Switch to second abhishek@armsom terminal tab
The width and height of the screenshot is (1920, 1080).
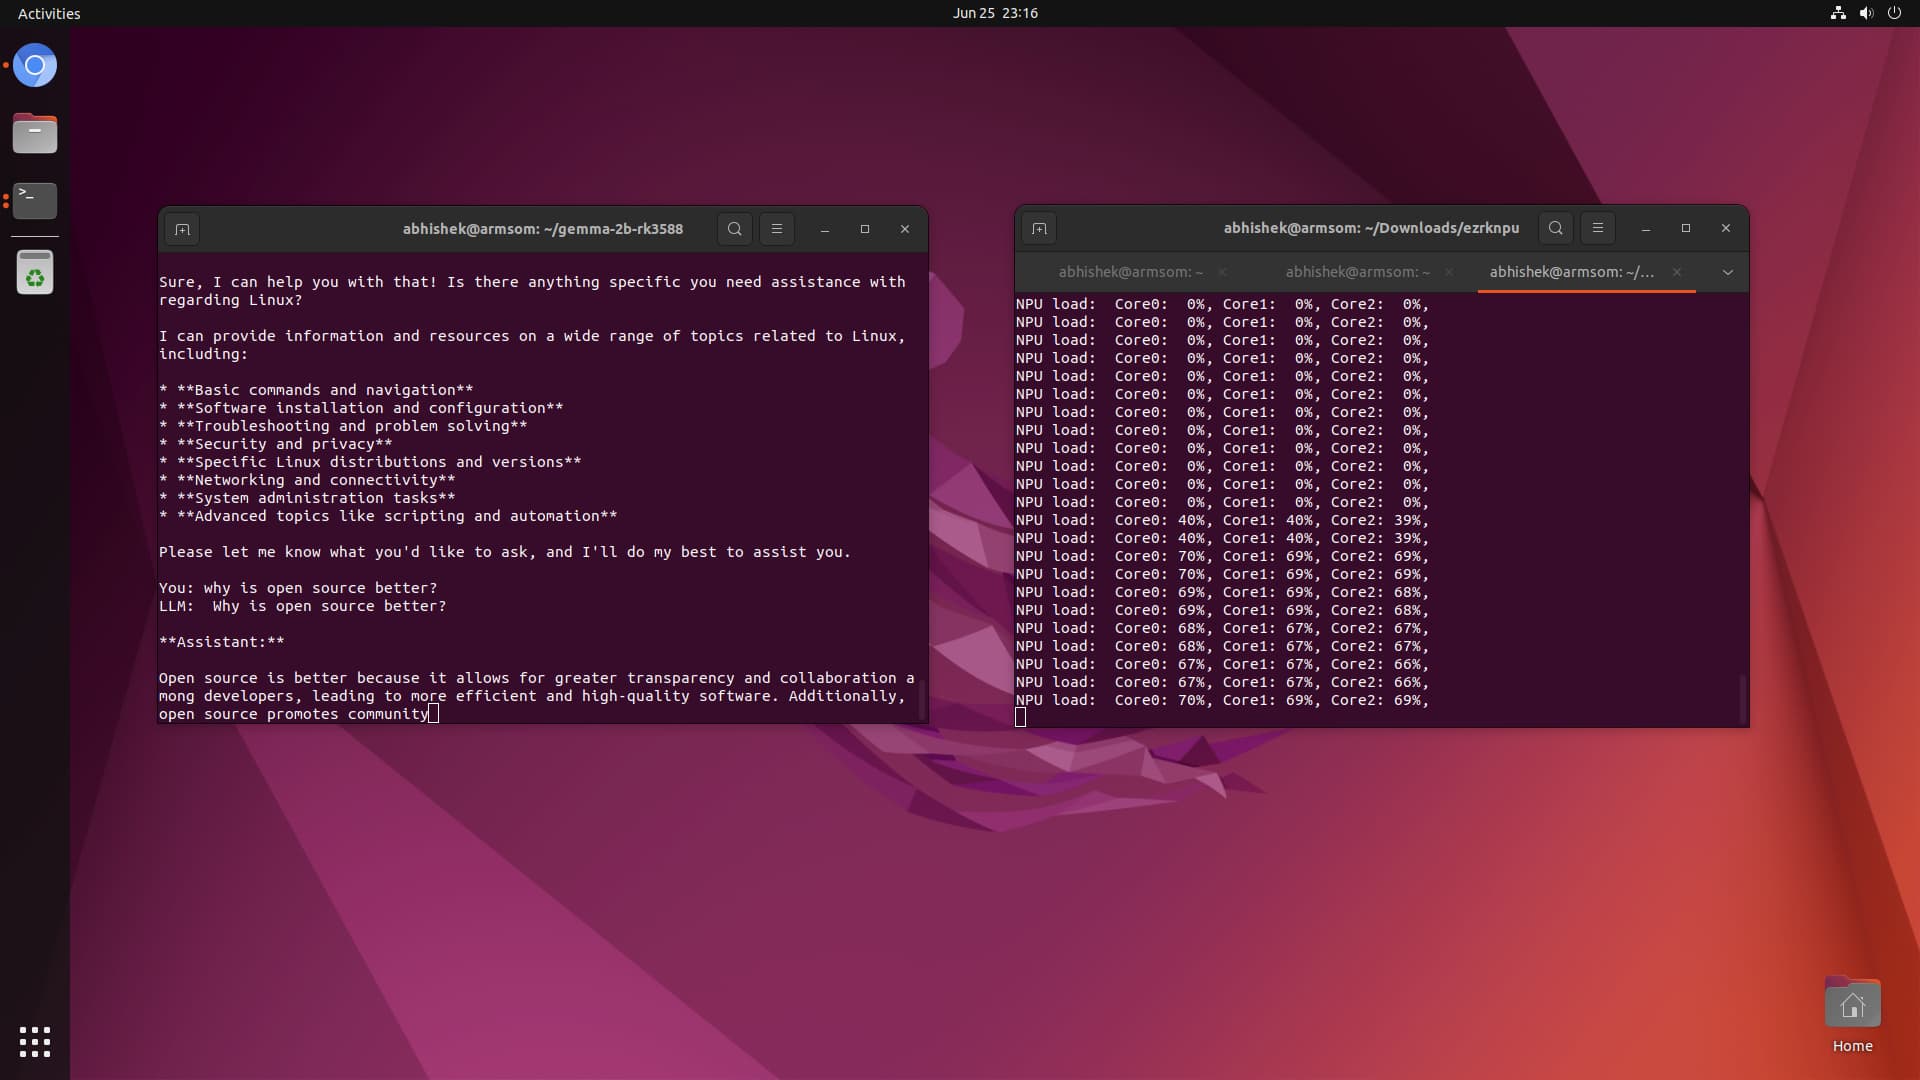[x=1357, y=272]
